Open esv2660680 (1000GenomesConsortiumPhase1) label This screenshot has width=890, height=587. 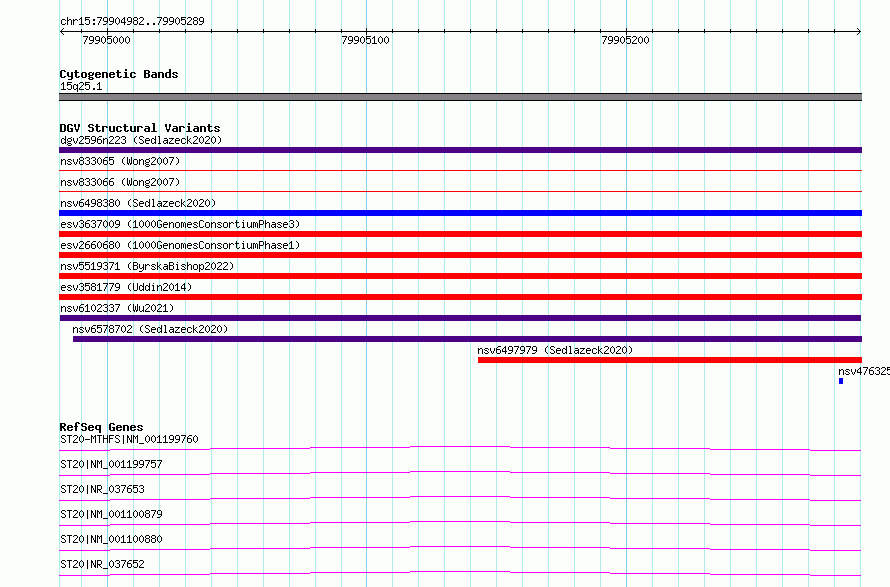coord(180,245)
